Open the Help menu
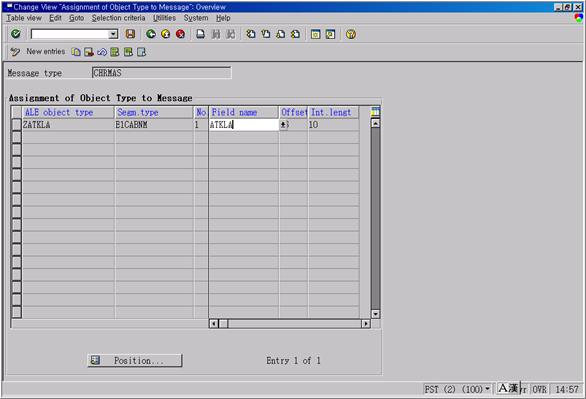 tap(223, 18)
